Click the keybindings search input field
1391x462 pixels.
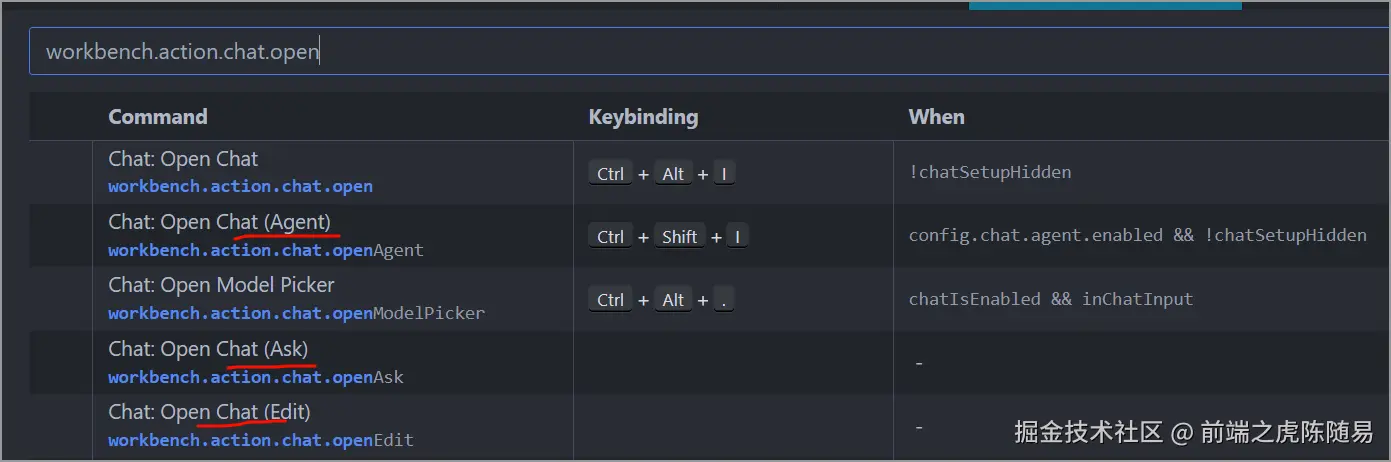(x=700, y=52)
